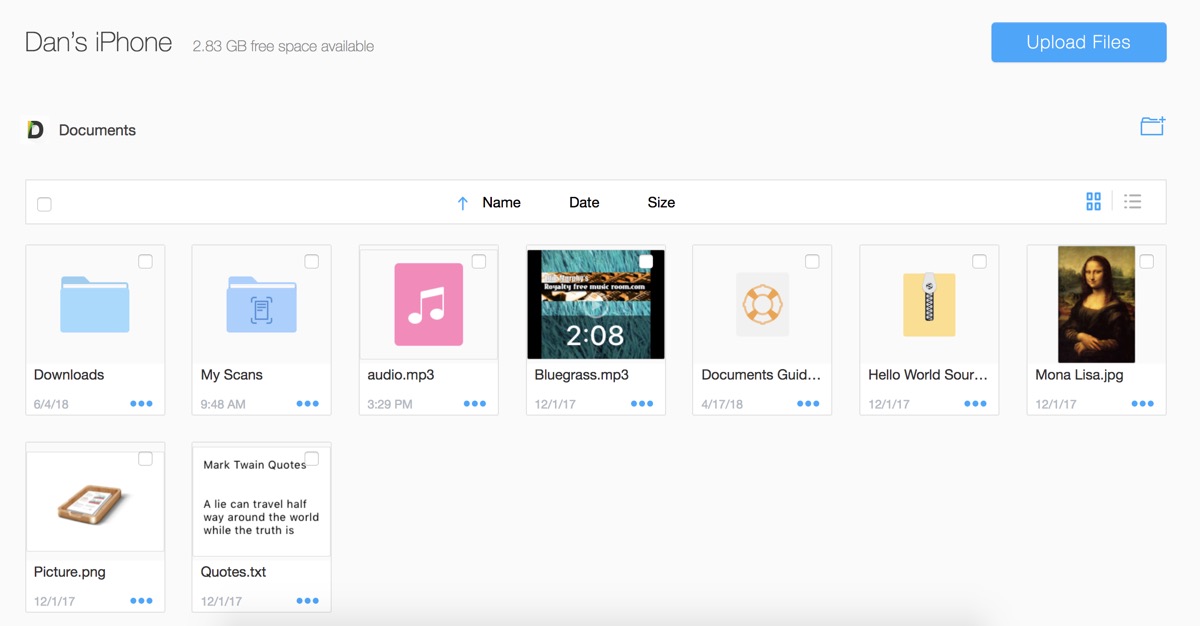Click the Documents breadcrumb link
This screenshot has width=1200, height=626.
tap(97, 130)
